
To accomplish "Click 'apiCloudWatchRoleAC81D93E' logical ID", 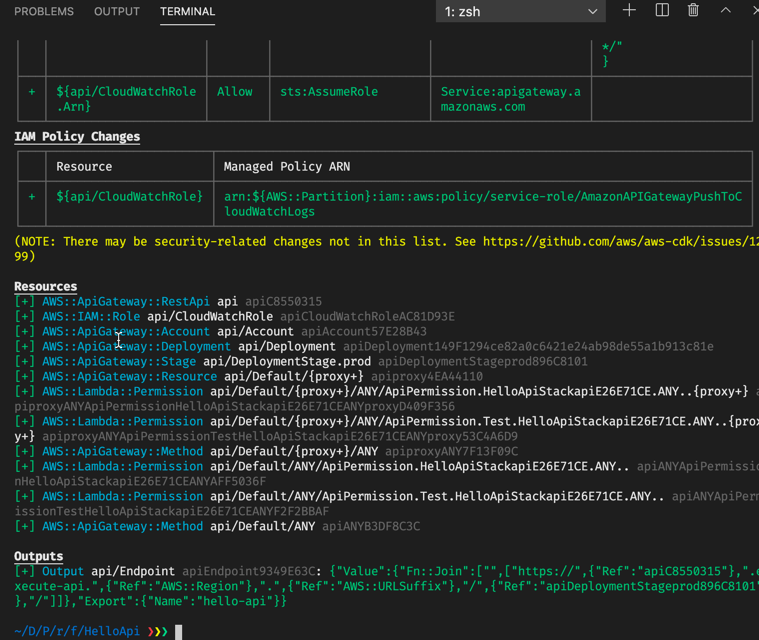I will point(367,317).
